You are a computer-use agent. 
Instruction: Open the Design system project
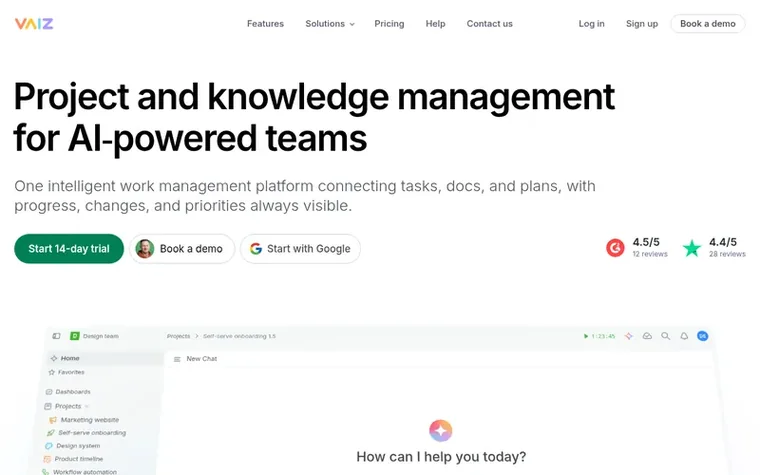[x=78, y=446]
